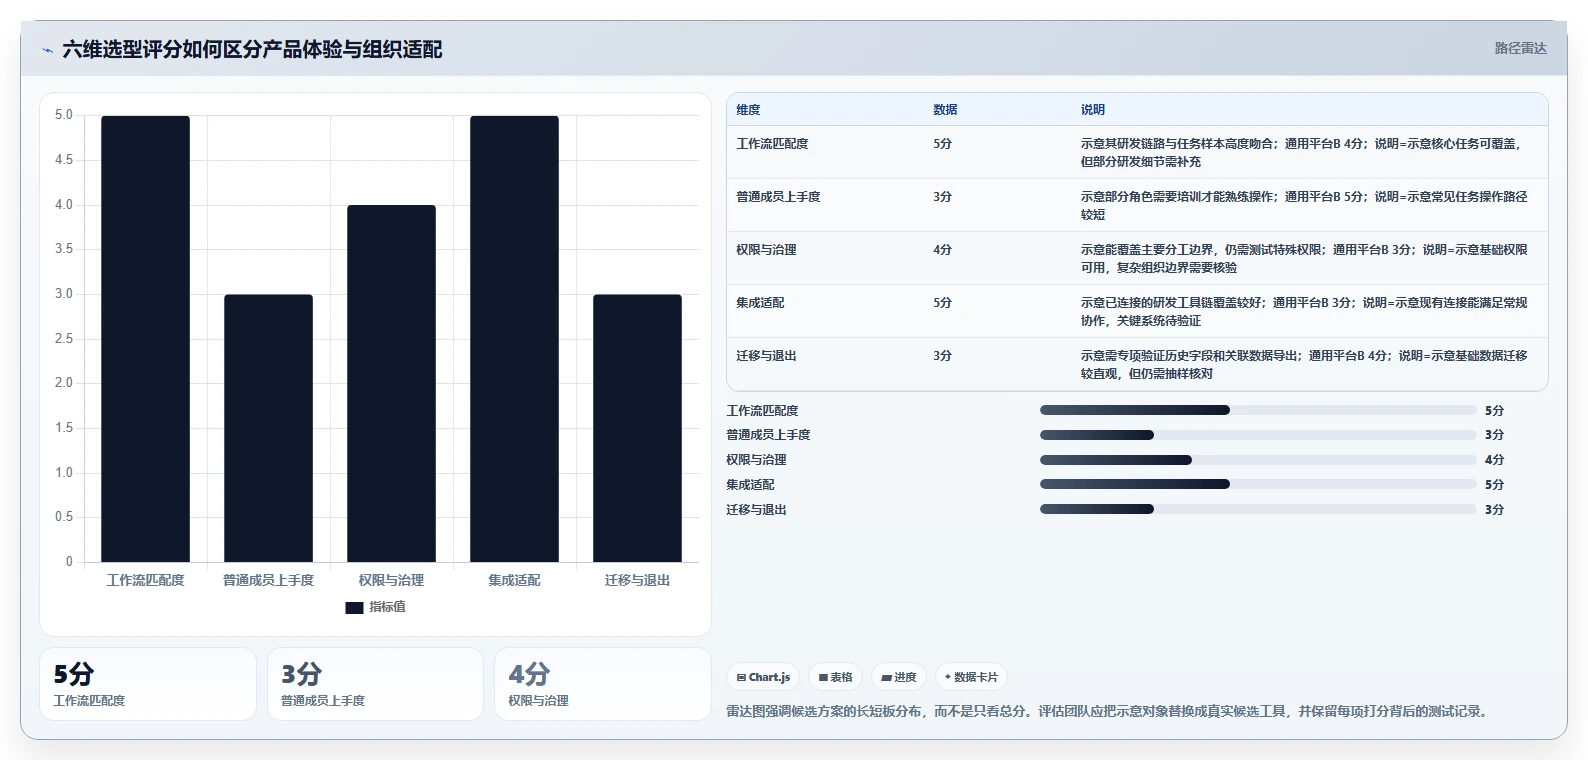Click the icon in the Chart.js chip
1588x760 pixels.
(741, 678)
